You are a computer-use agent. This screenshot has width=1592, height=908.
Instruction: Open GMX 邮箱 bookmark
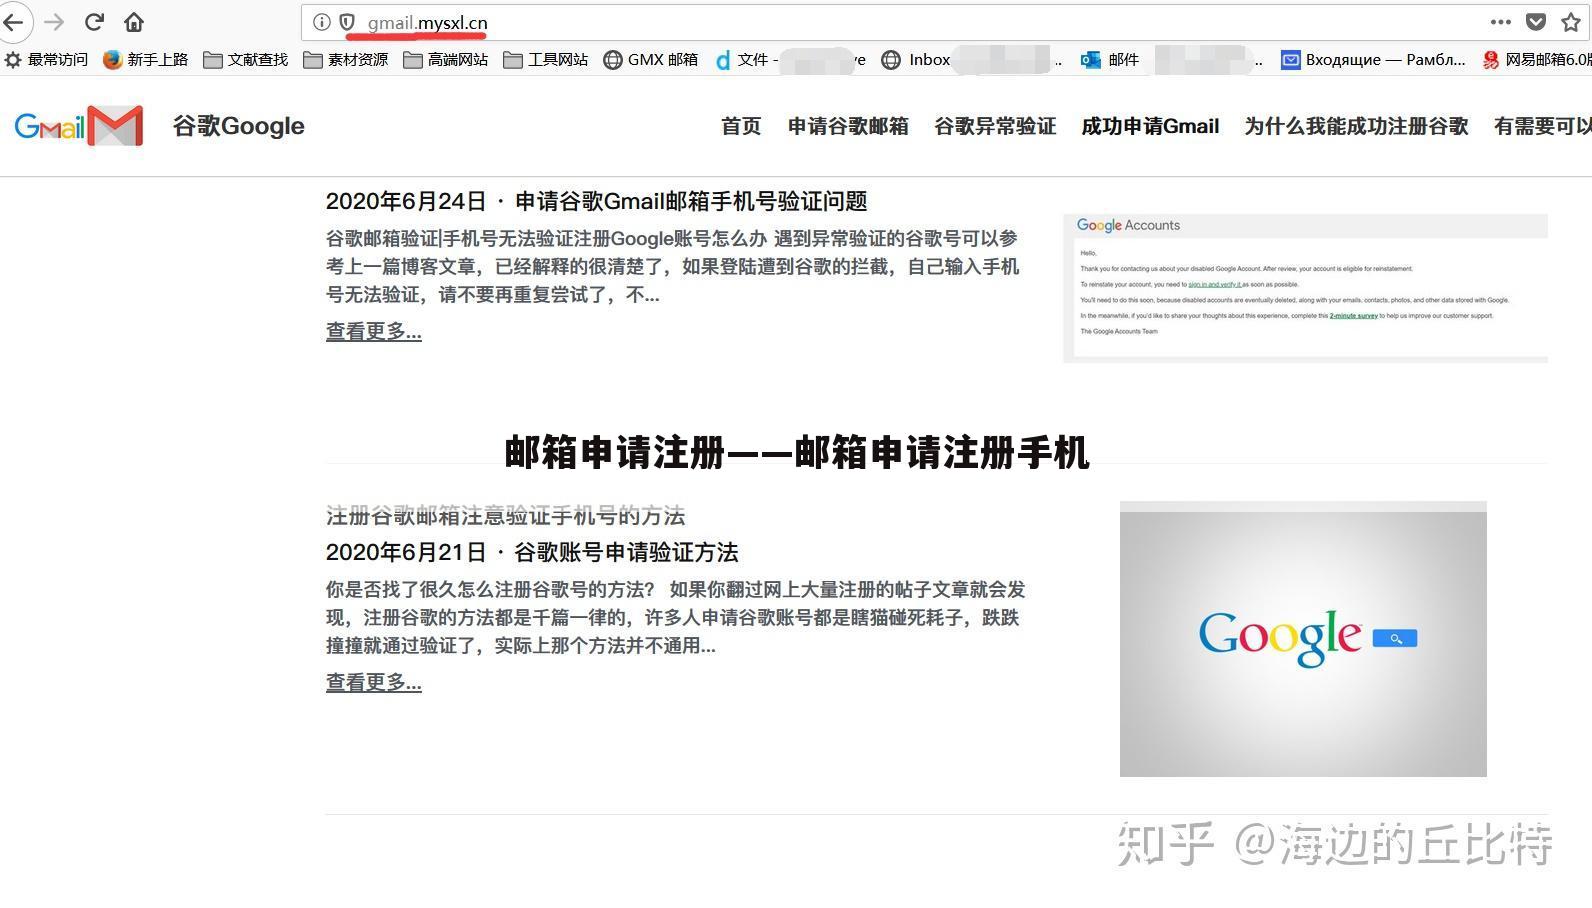click(650, 60)
